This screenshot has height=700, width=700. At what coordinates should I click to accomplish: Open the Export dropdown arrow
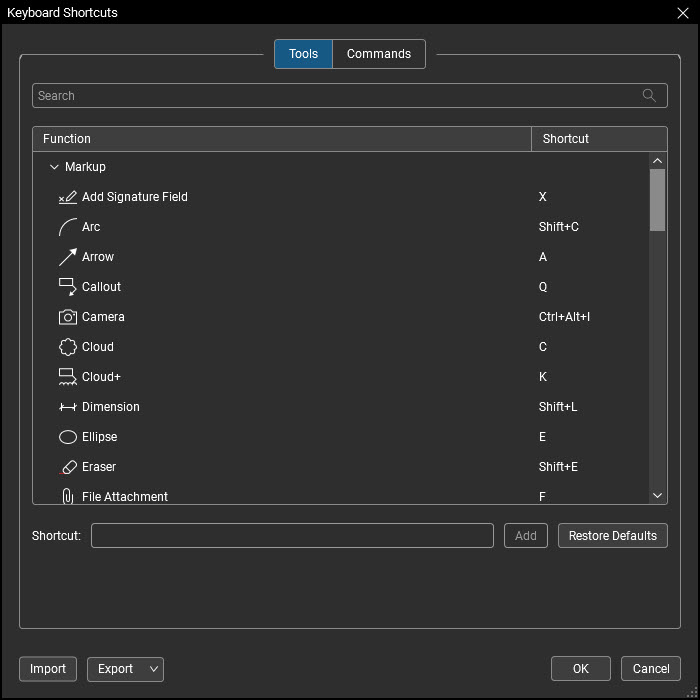[154, 669]
